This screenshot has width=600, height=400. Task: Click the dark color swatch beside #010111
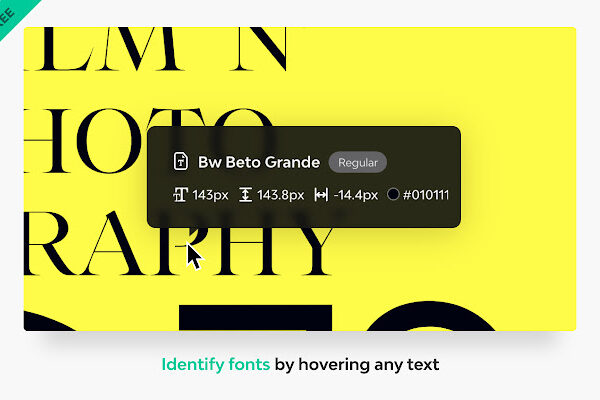393,194
